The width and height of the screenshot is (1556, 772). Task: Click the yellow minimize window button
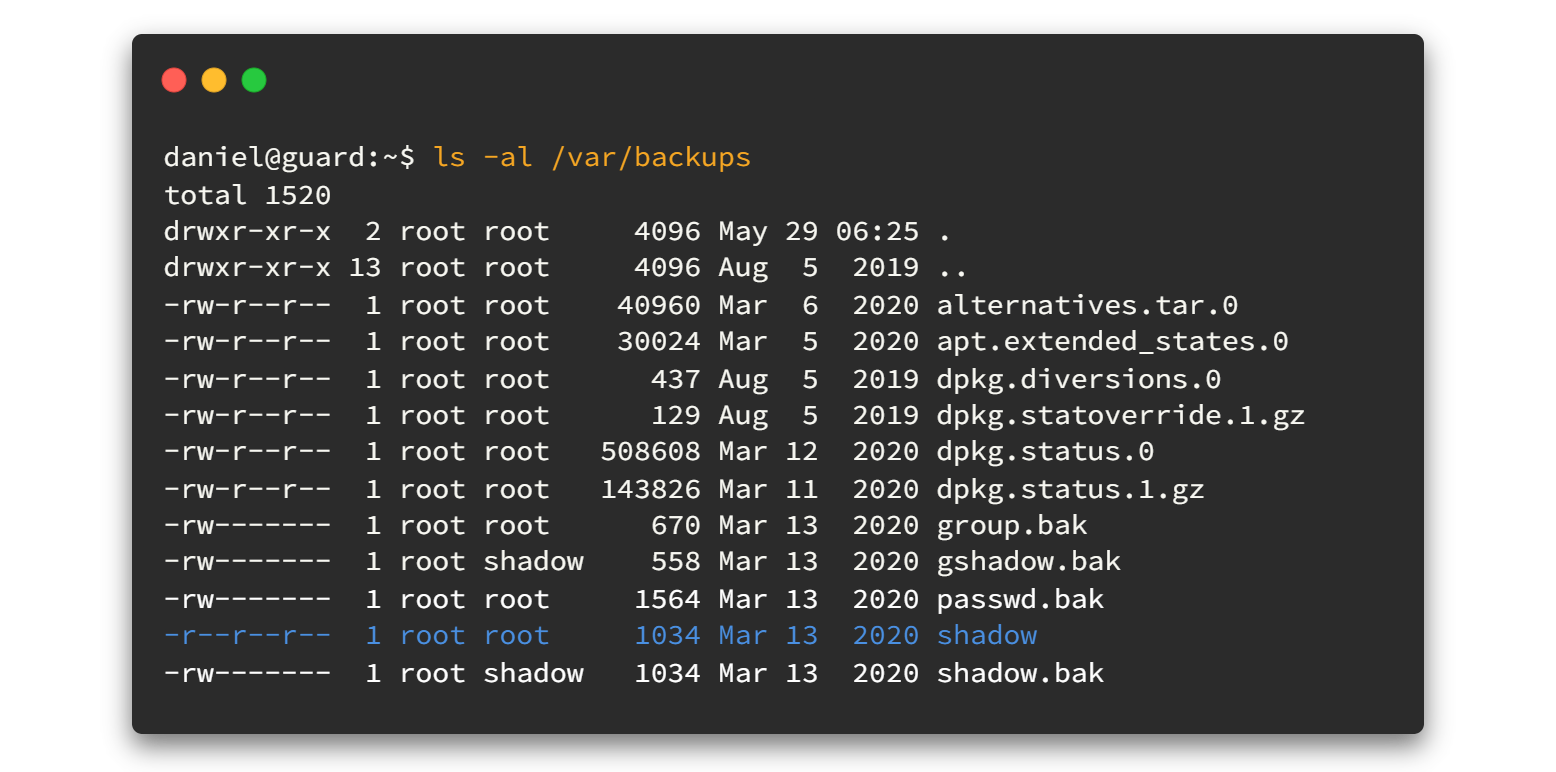pyautogui.click(x=214, y=80)
